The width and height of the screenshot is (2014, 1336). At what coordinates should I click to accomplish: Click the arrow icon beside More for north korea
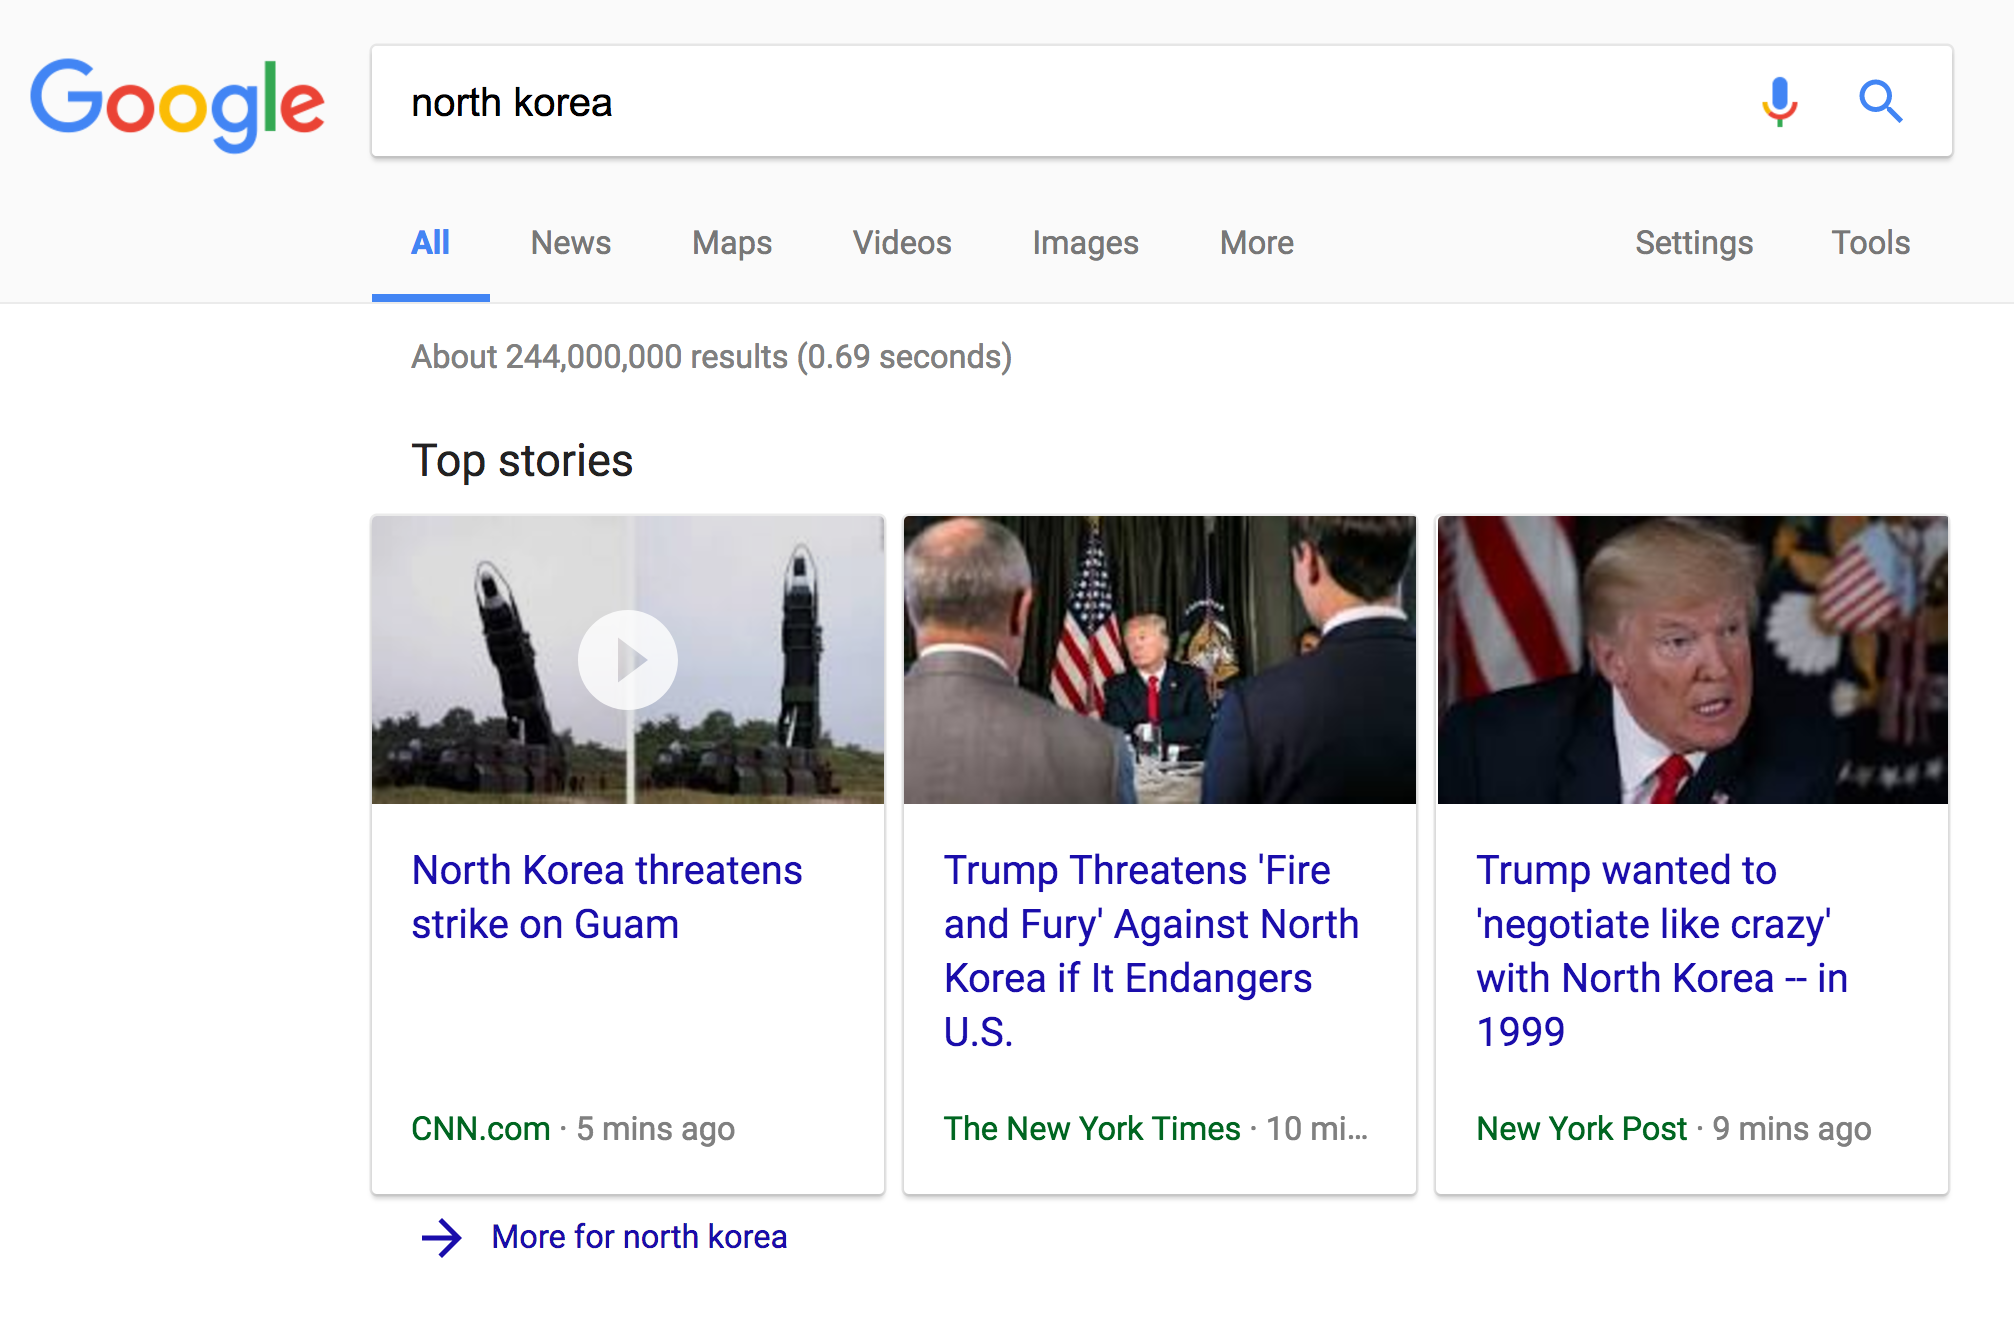point(441,1237)
